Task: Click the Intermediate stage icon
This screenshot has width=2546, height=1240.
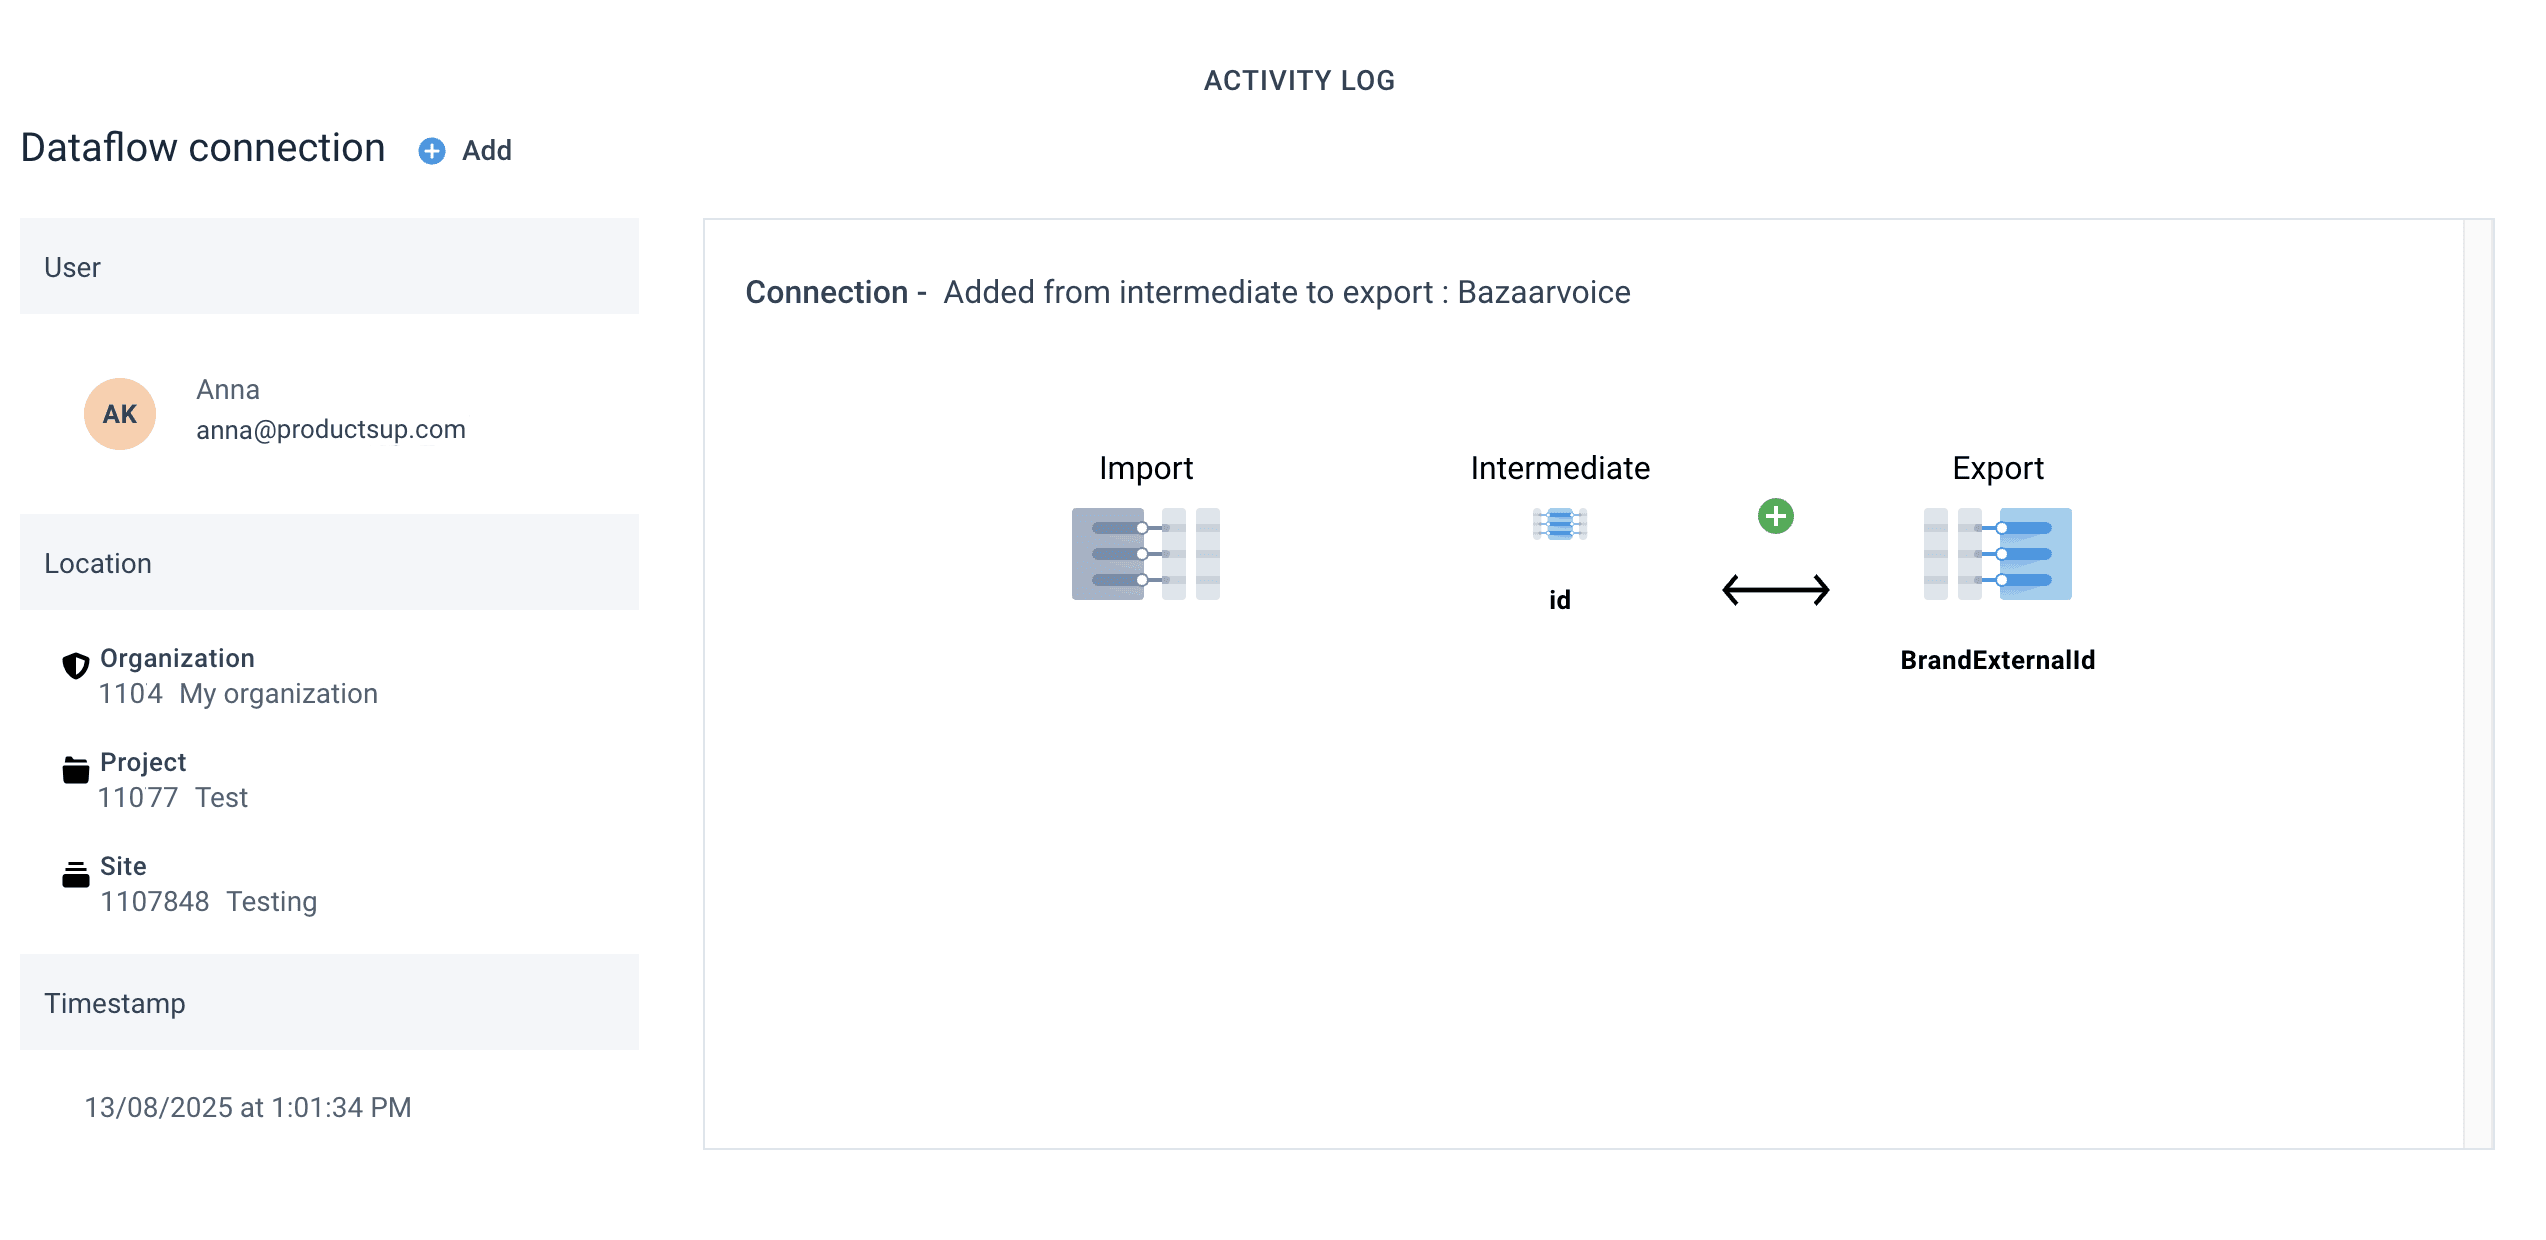Action: [1559, 524]
